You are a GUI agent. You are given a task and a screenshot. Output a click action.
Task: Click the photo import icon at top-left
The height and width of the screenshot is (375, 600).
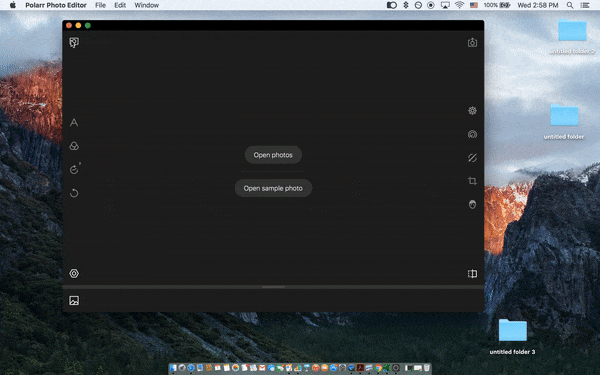pyautogui.click(x=74, y=42)
